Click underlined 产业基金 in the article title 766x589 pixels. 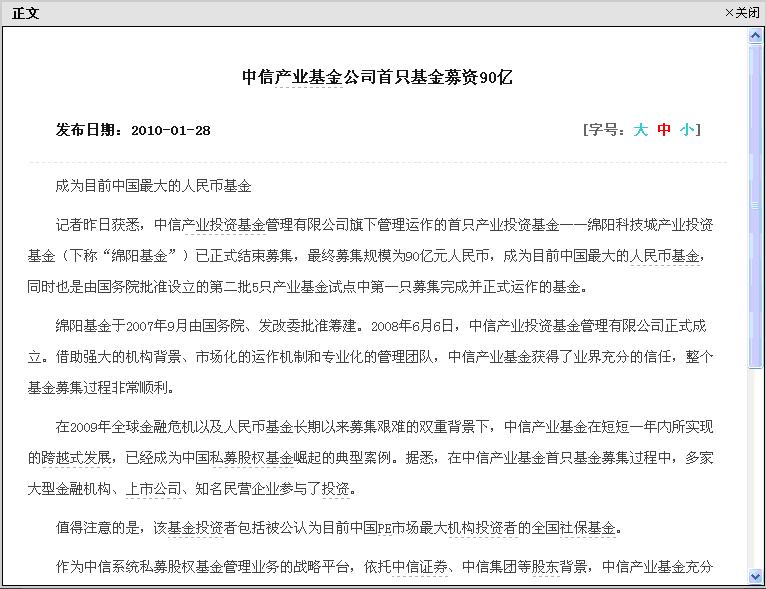coord(308,77)
